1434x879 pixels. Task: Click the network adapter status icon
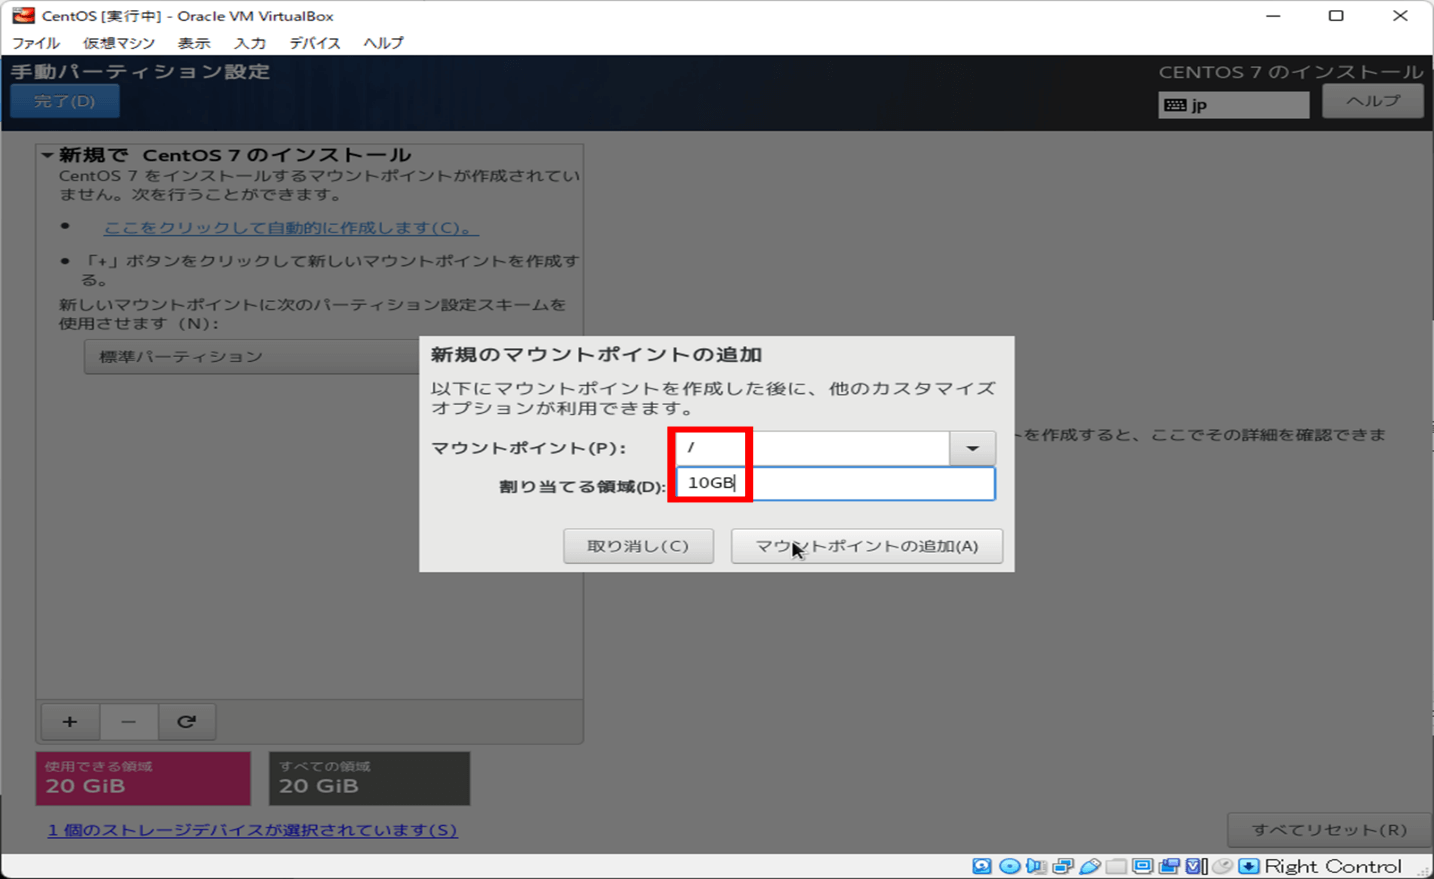(x=1063, y=866)
